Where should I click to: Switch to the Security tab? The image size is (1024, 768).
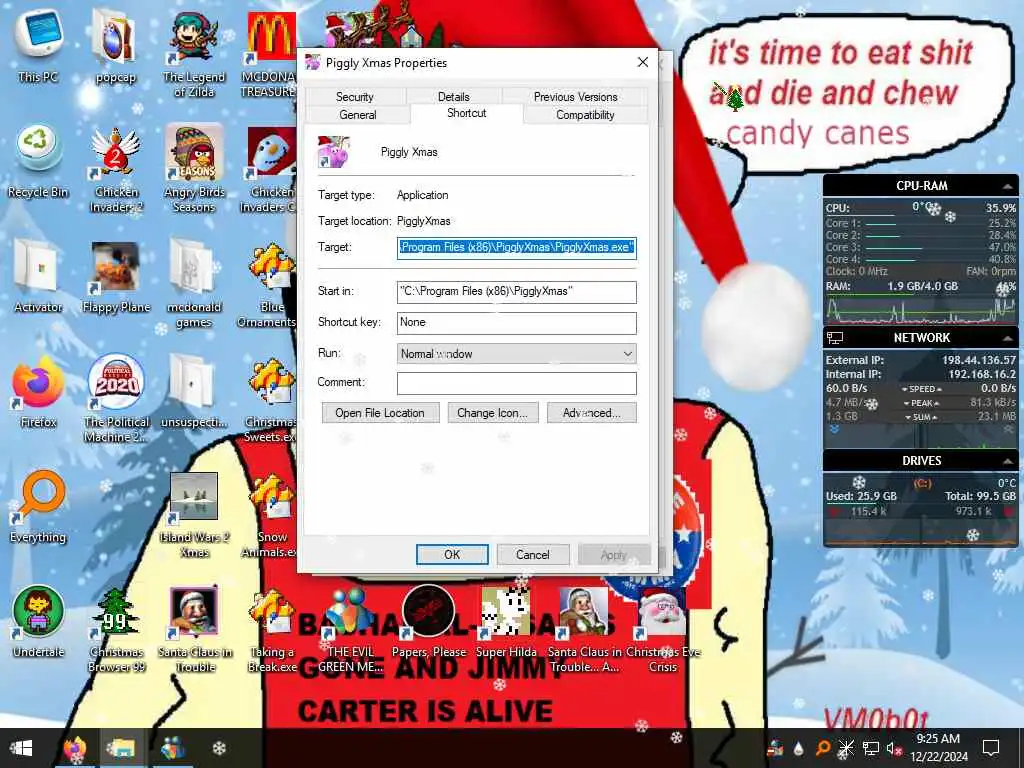[355, 97]
